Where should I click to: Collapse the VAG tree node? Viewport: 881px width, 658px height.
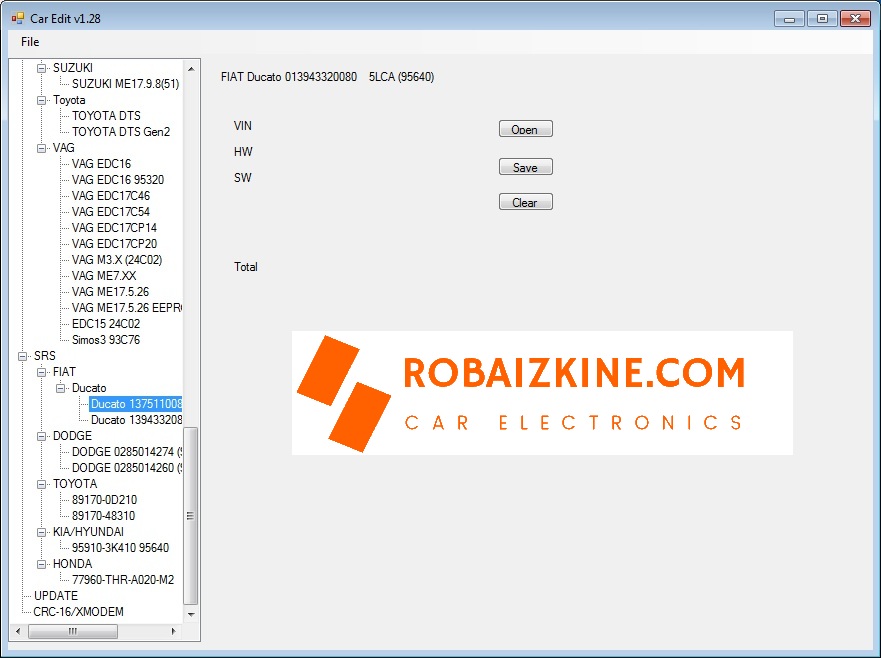[x=42, y=148]
